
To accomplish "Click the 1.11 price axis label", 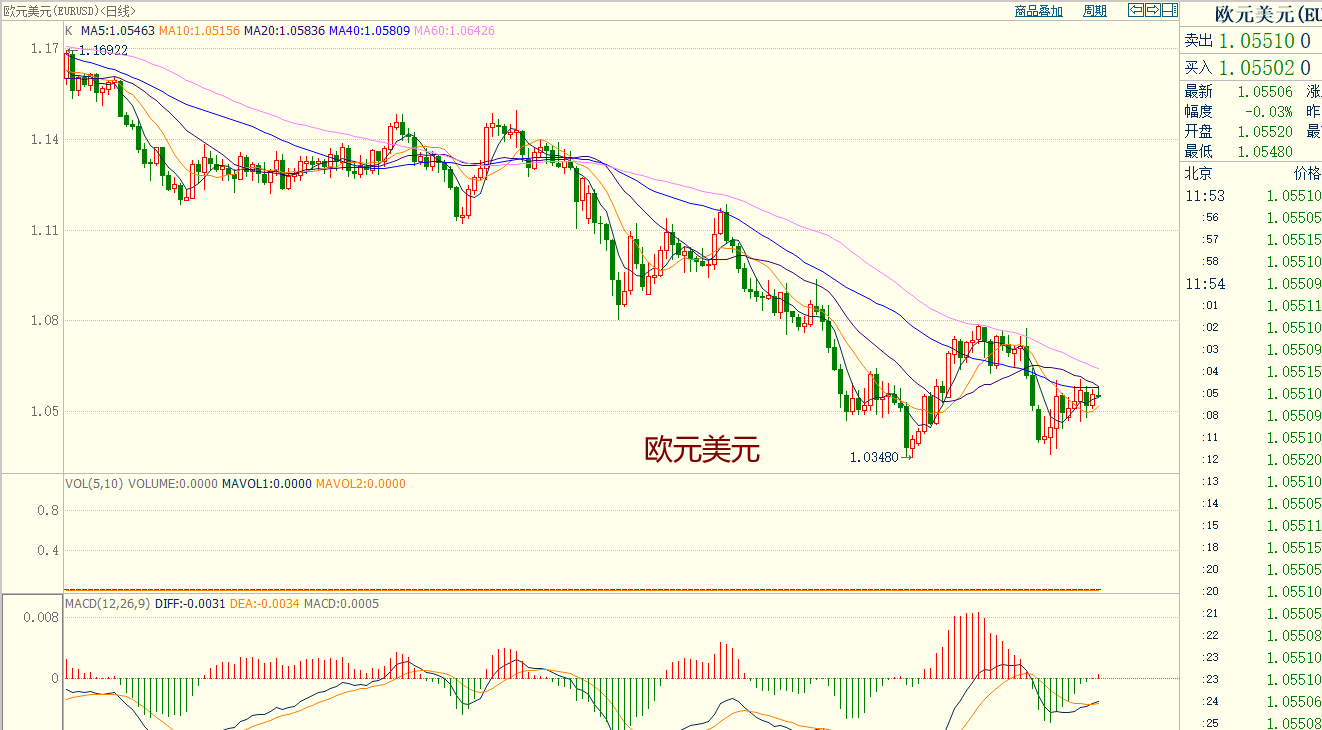I will (44, 230).
